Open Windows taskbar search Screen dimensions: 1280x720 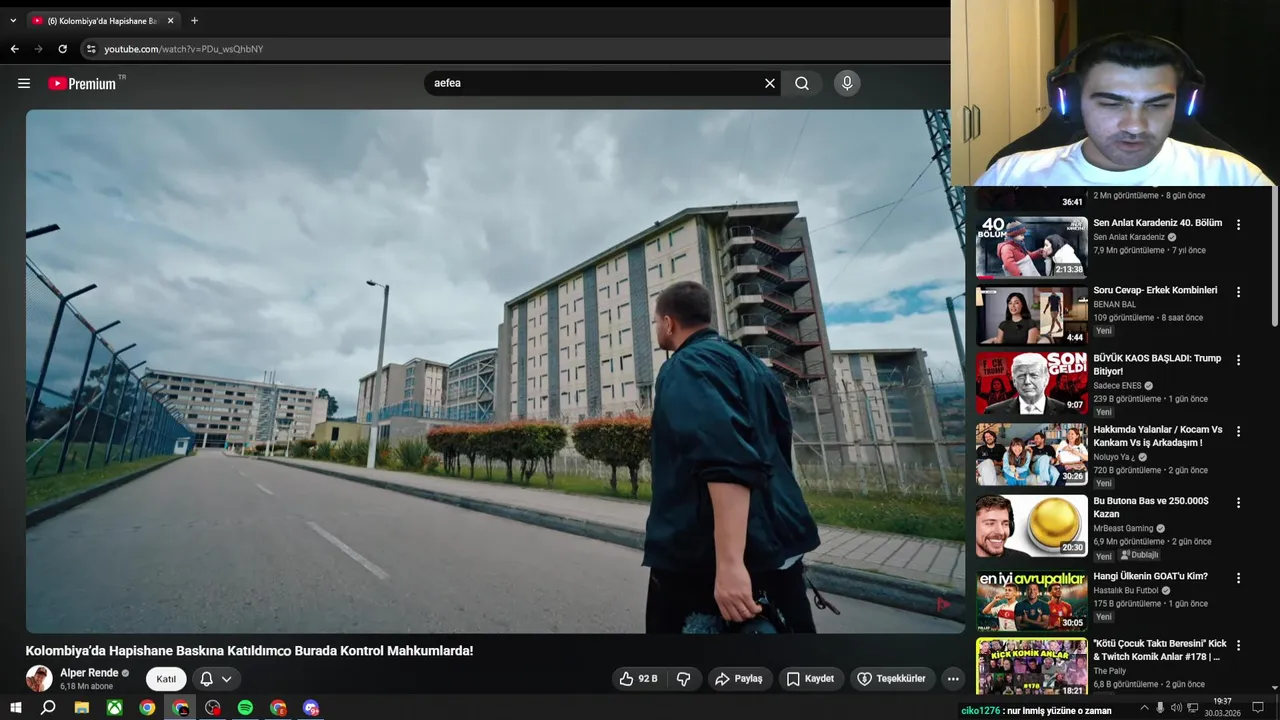(48, 707)
